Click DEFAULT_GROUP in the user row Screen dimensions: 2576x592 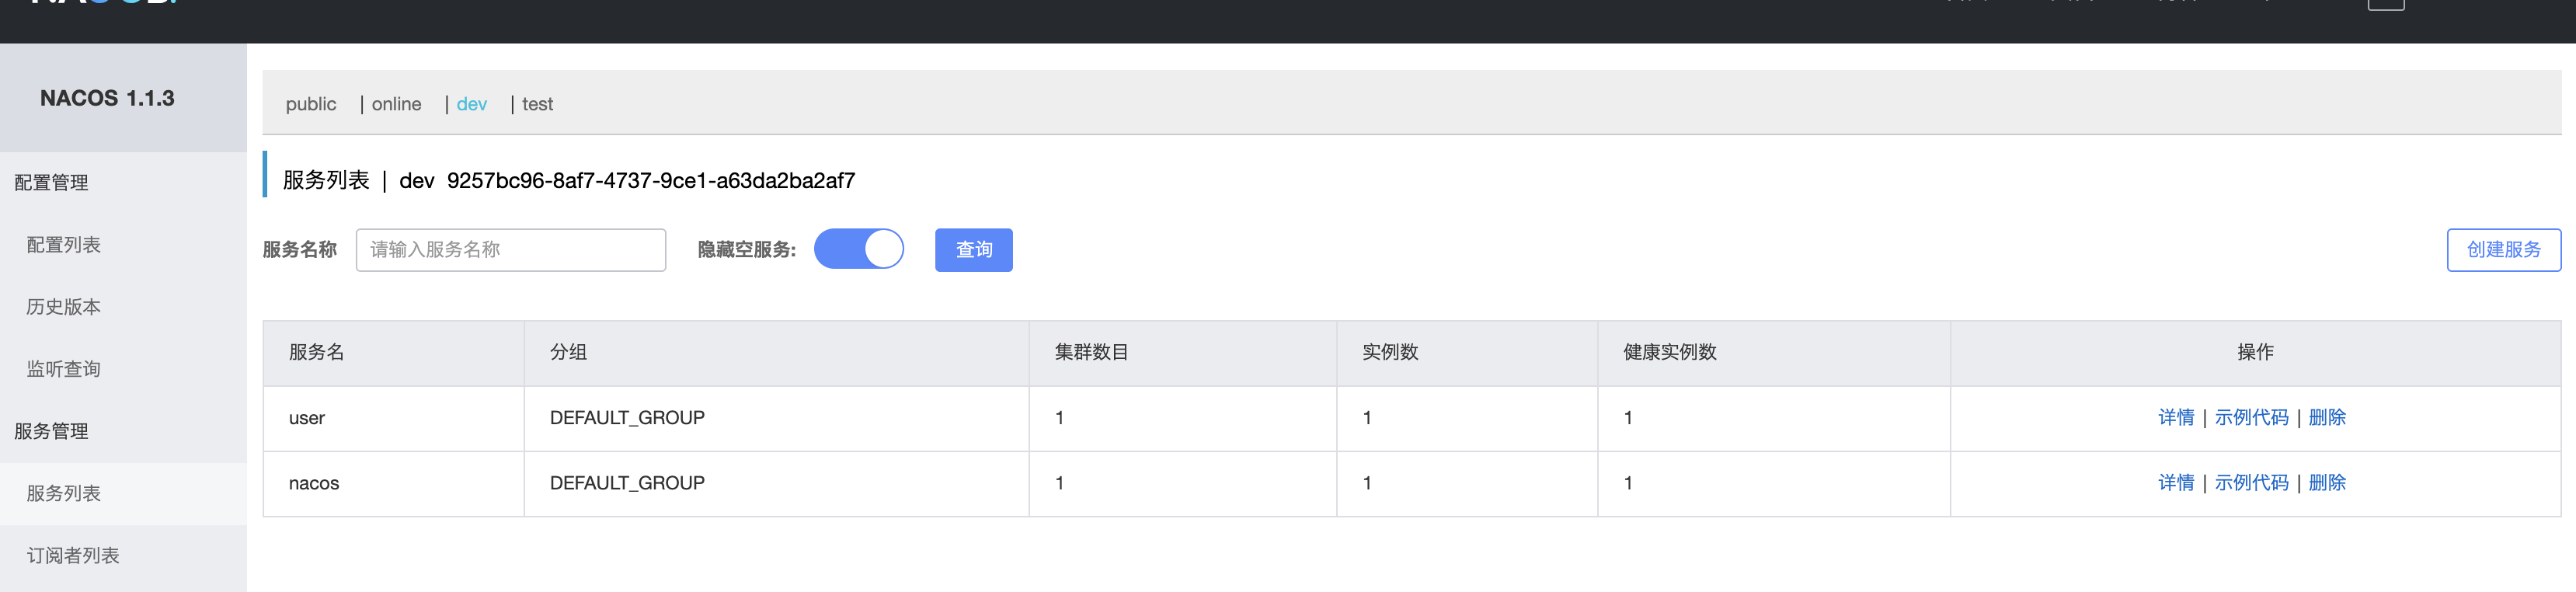[627, 418]
